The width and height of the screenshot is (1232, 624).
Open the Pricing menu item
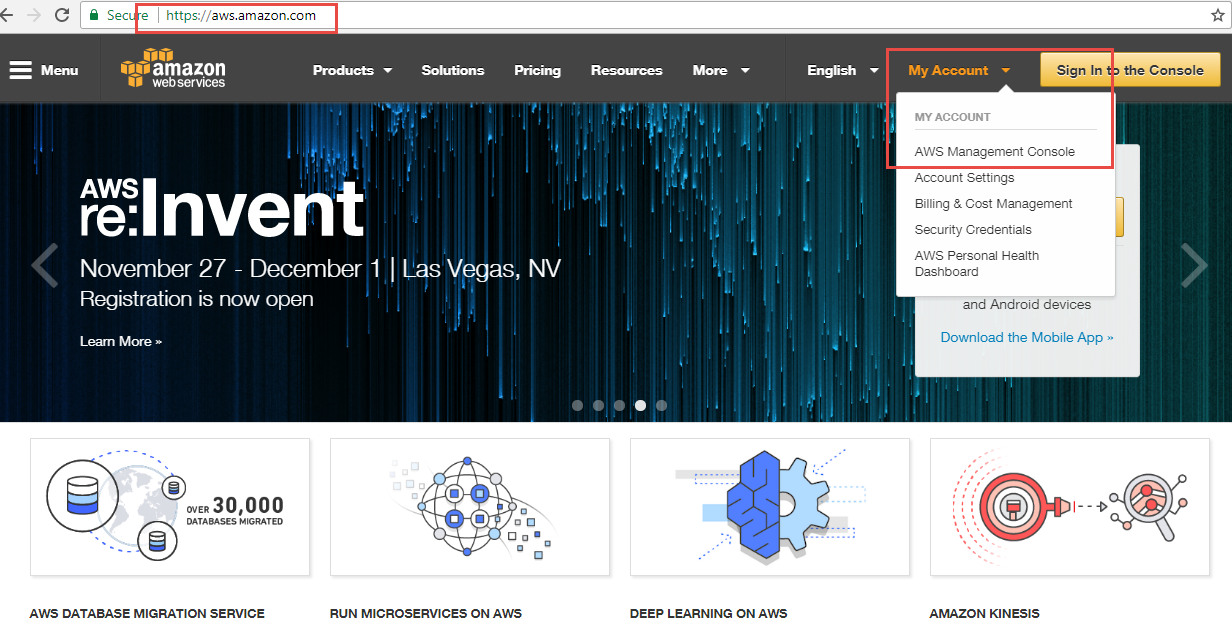point(538,70)
